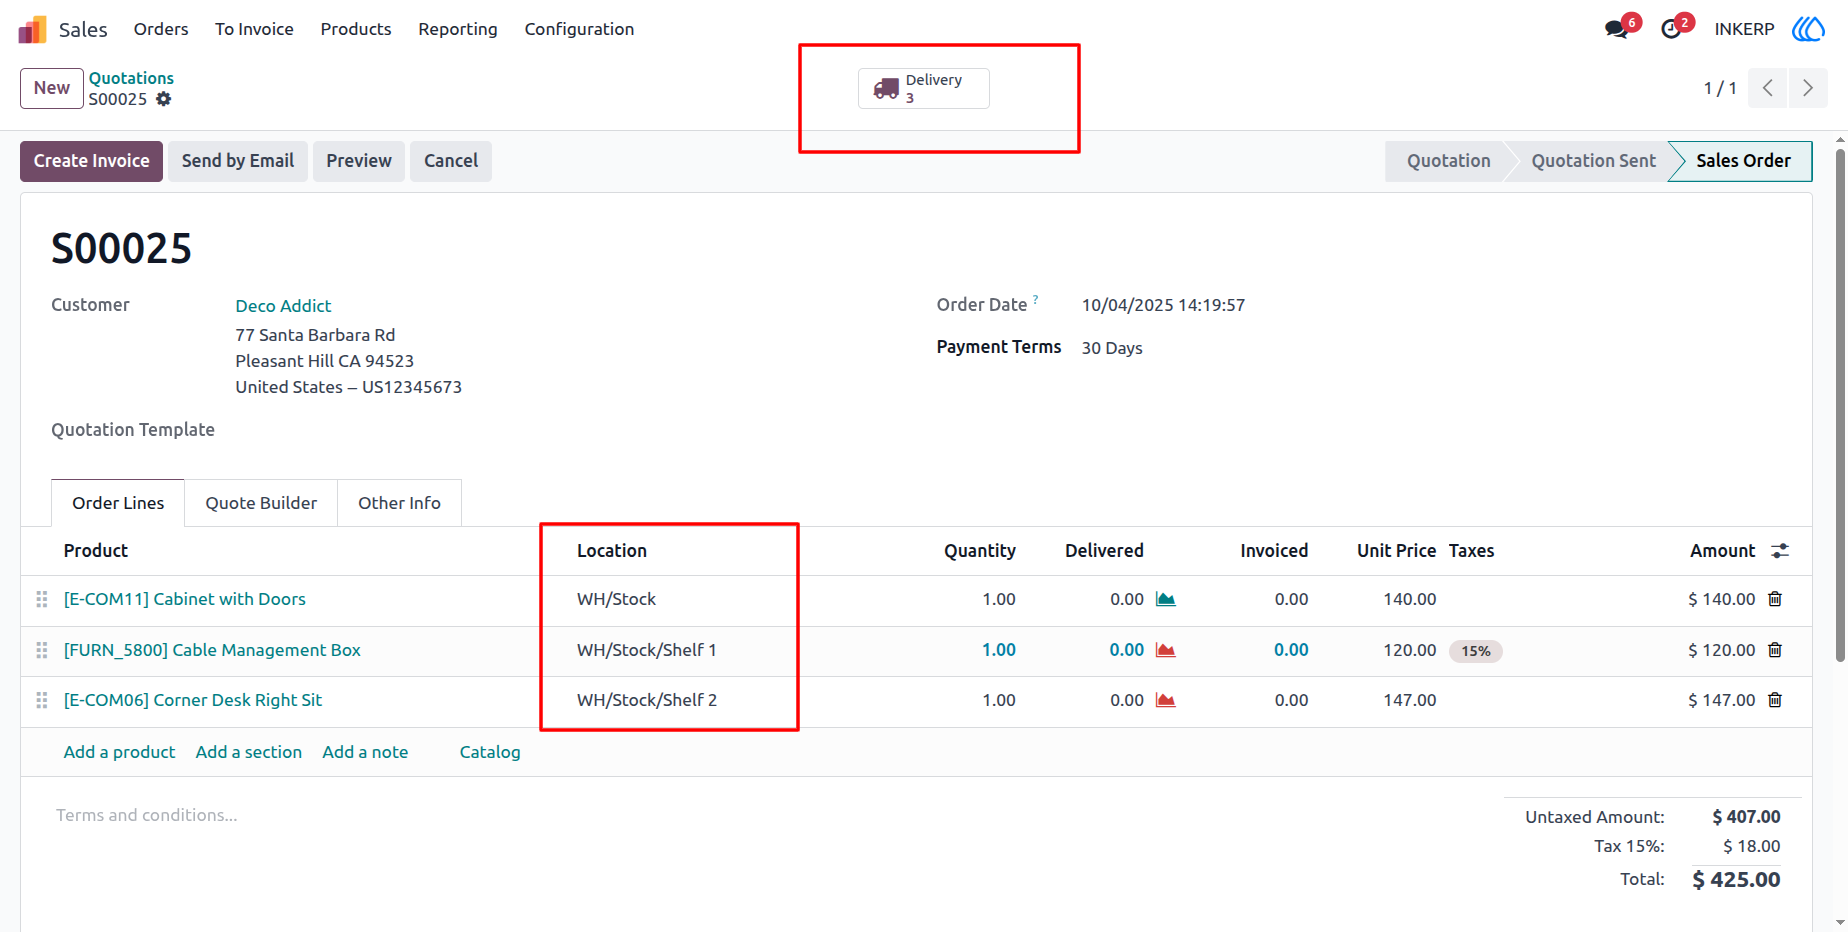Screen dimensions: 1848x932
Task: Click the gear icon next to S00025
Action: (x=164, y=99)
